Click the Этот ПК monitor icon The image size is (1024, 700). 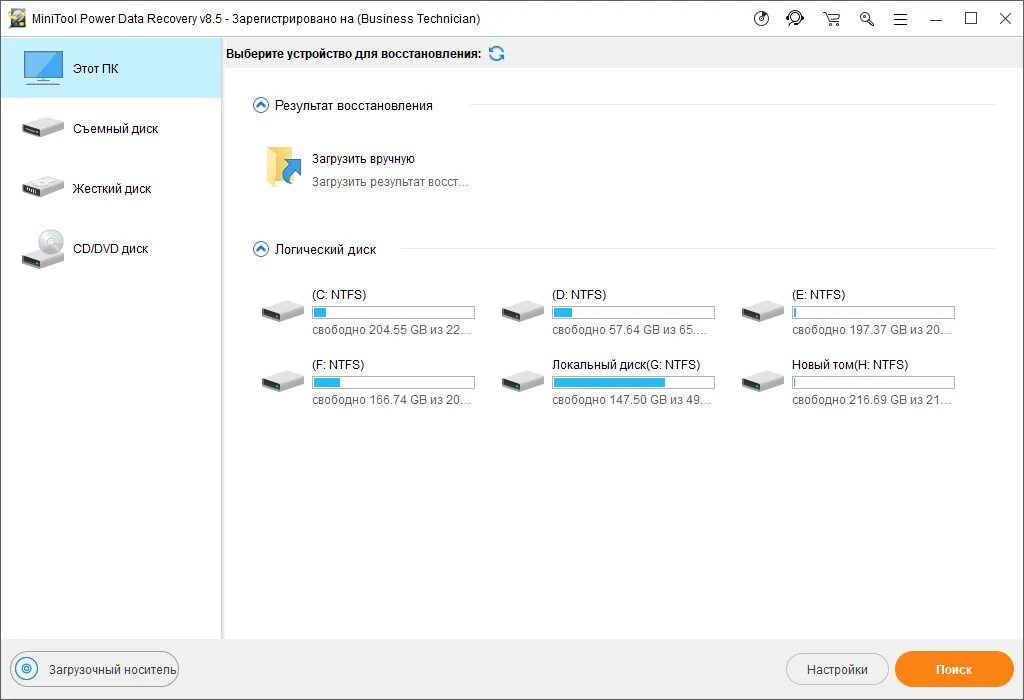(x=43, y=68)
